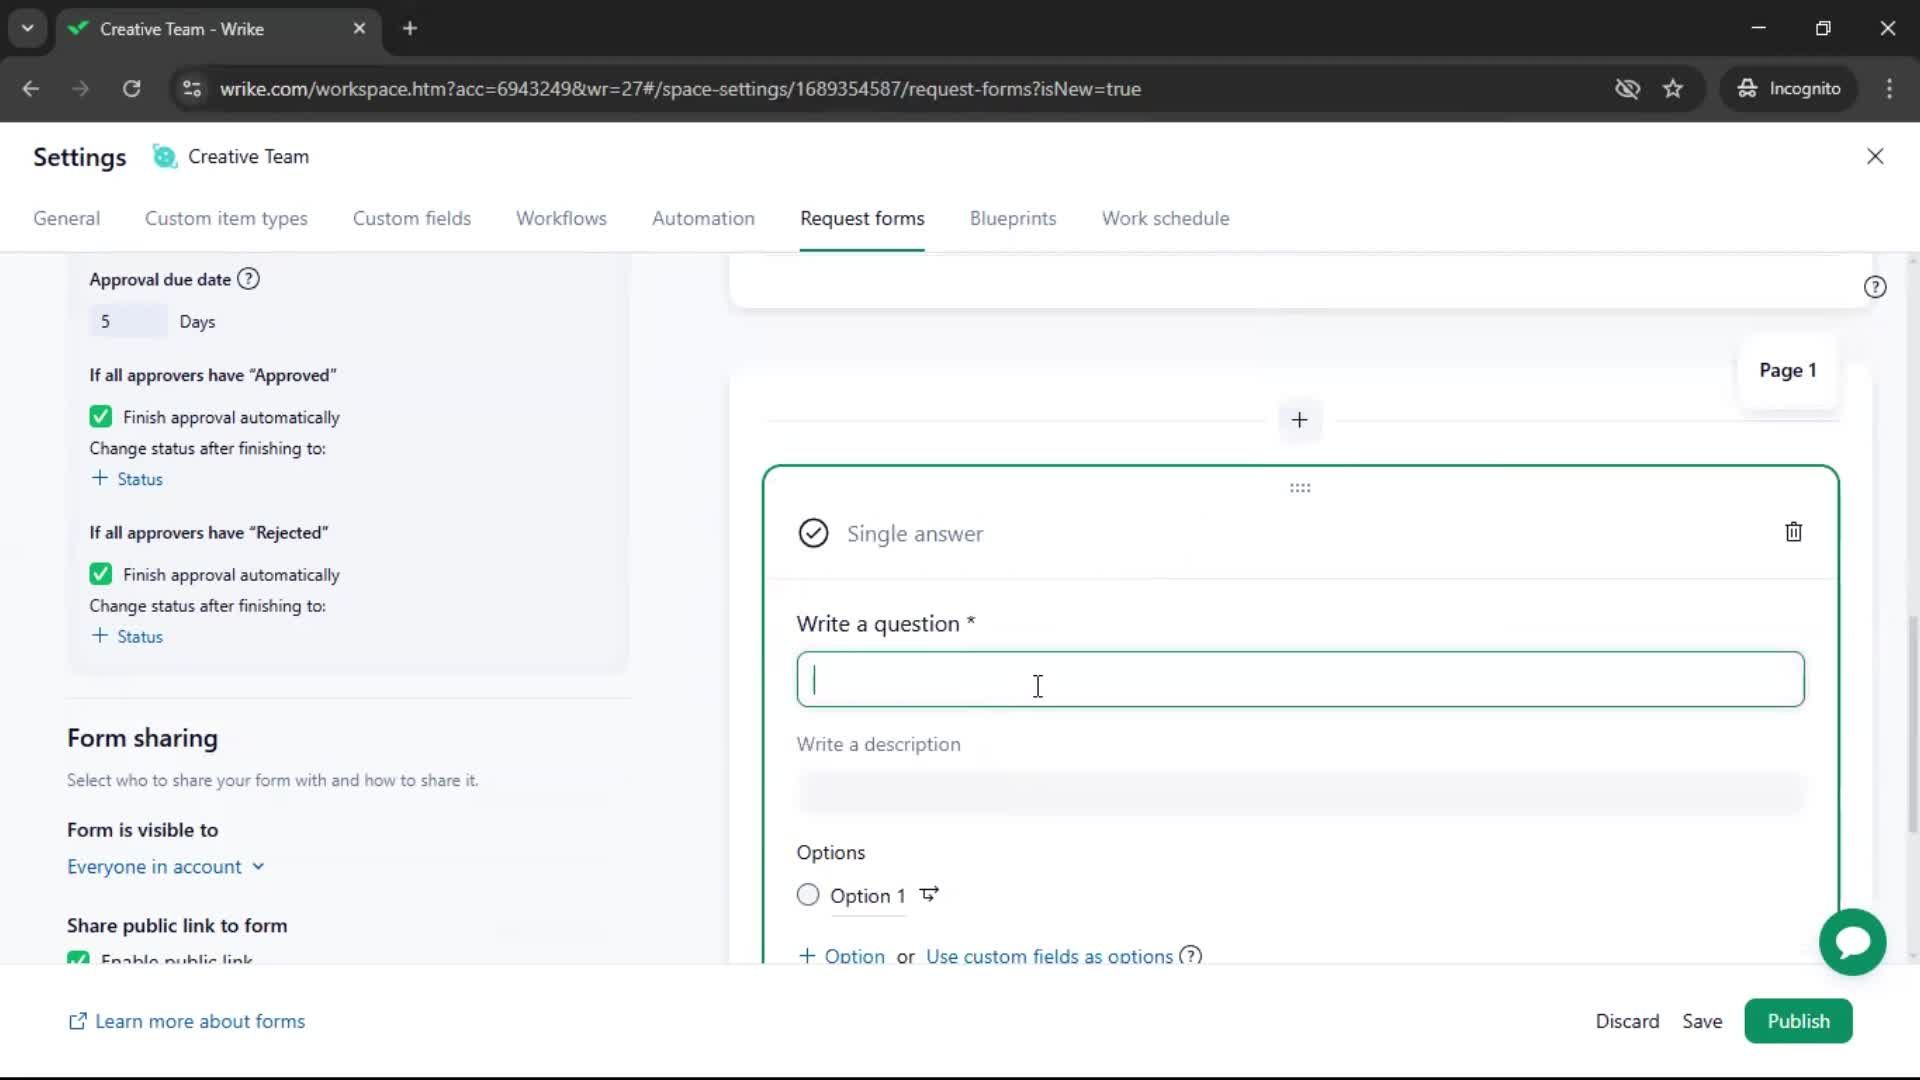Screen dimensions: 1920x1080
Task: Select the Option 1 radio button
Action: click(808, 895)
